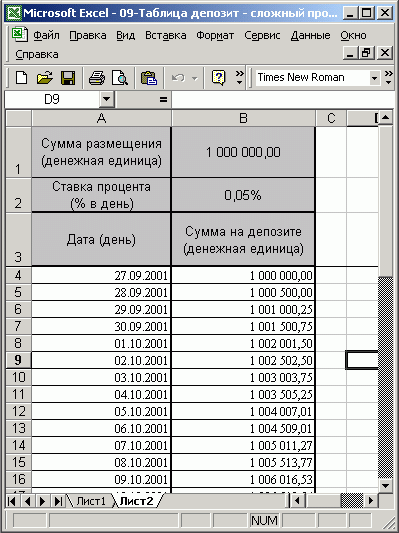The width and height of the screenshot is (399, 533).
Task: Open the Name Box dropdown arrow
Action: coord(106,100)
